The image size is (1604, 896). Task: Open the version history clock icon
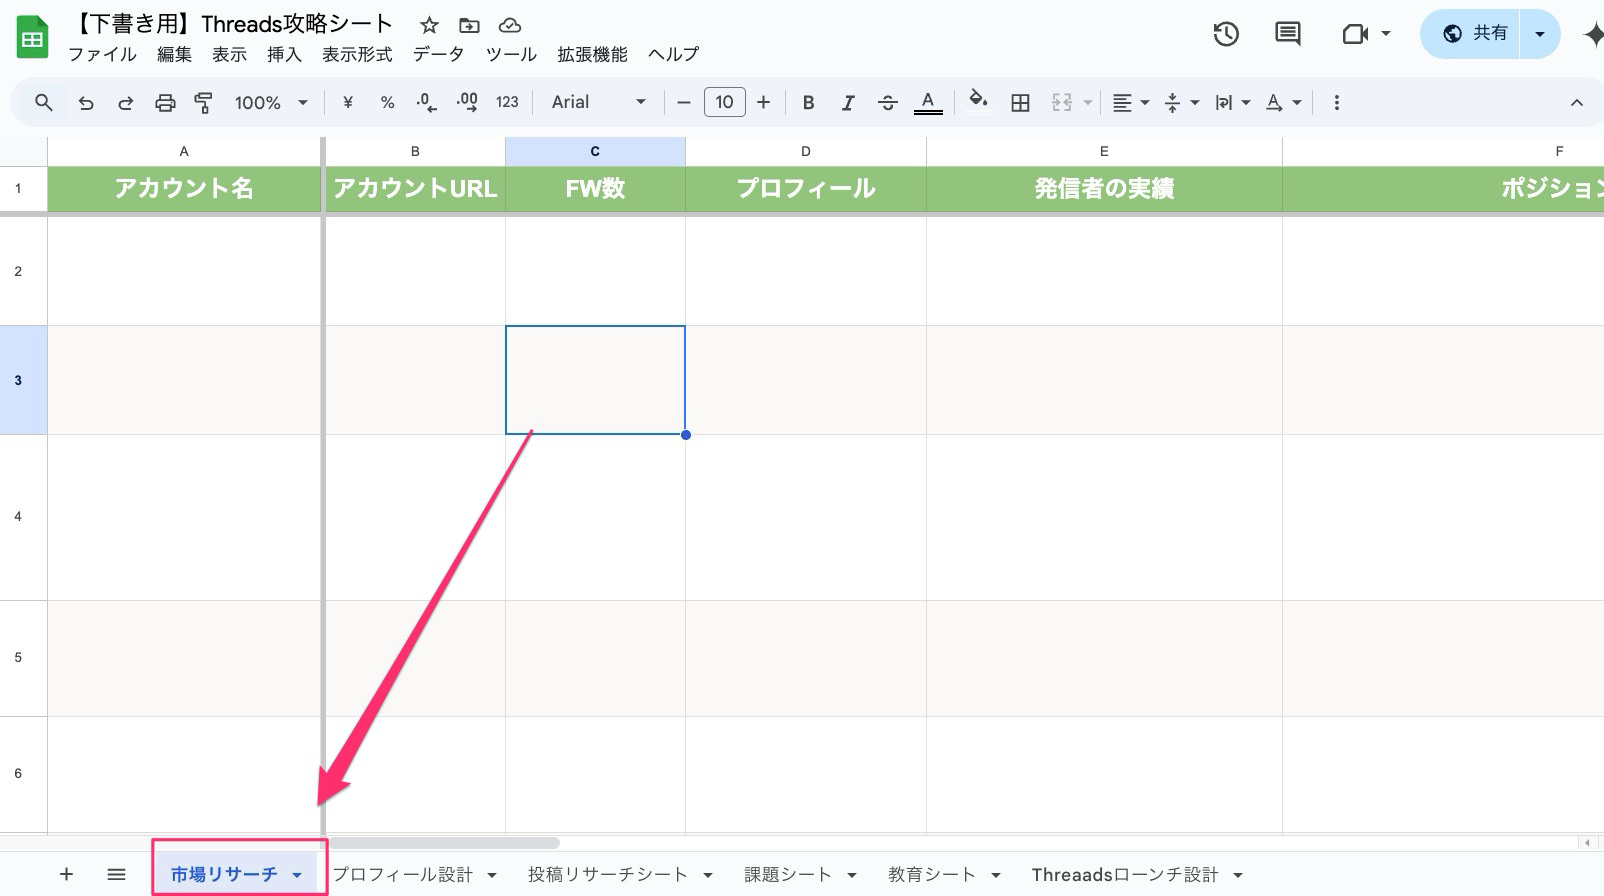pyautogui.click(x=1226, y=34)
